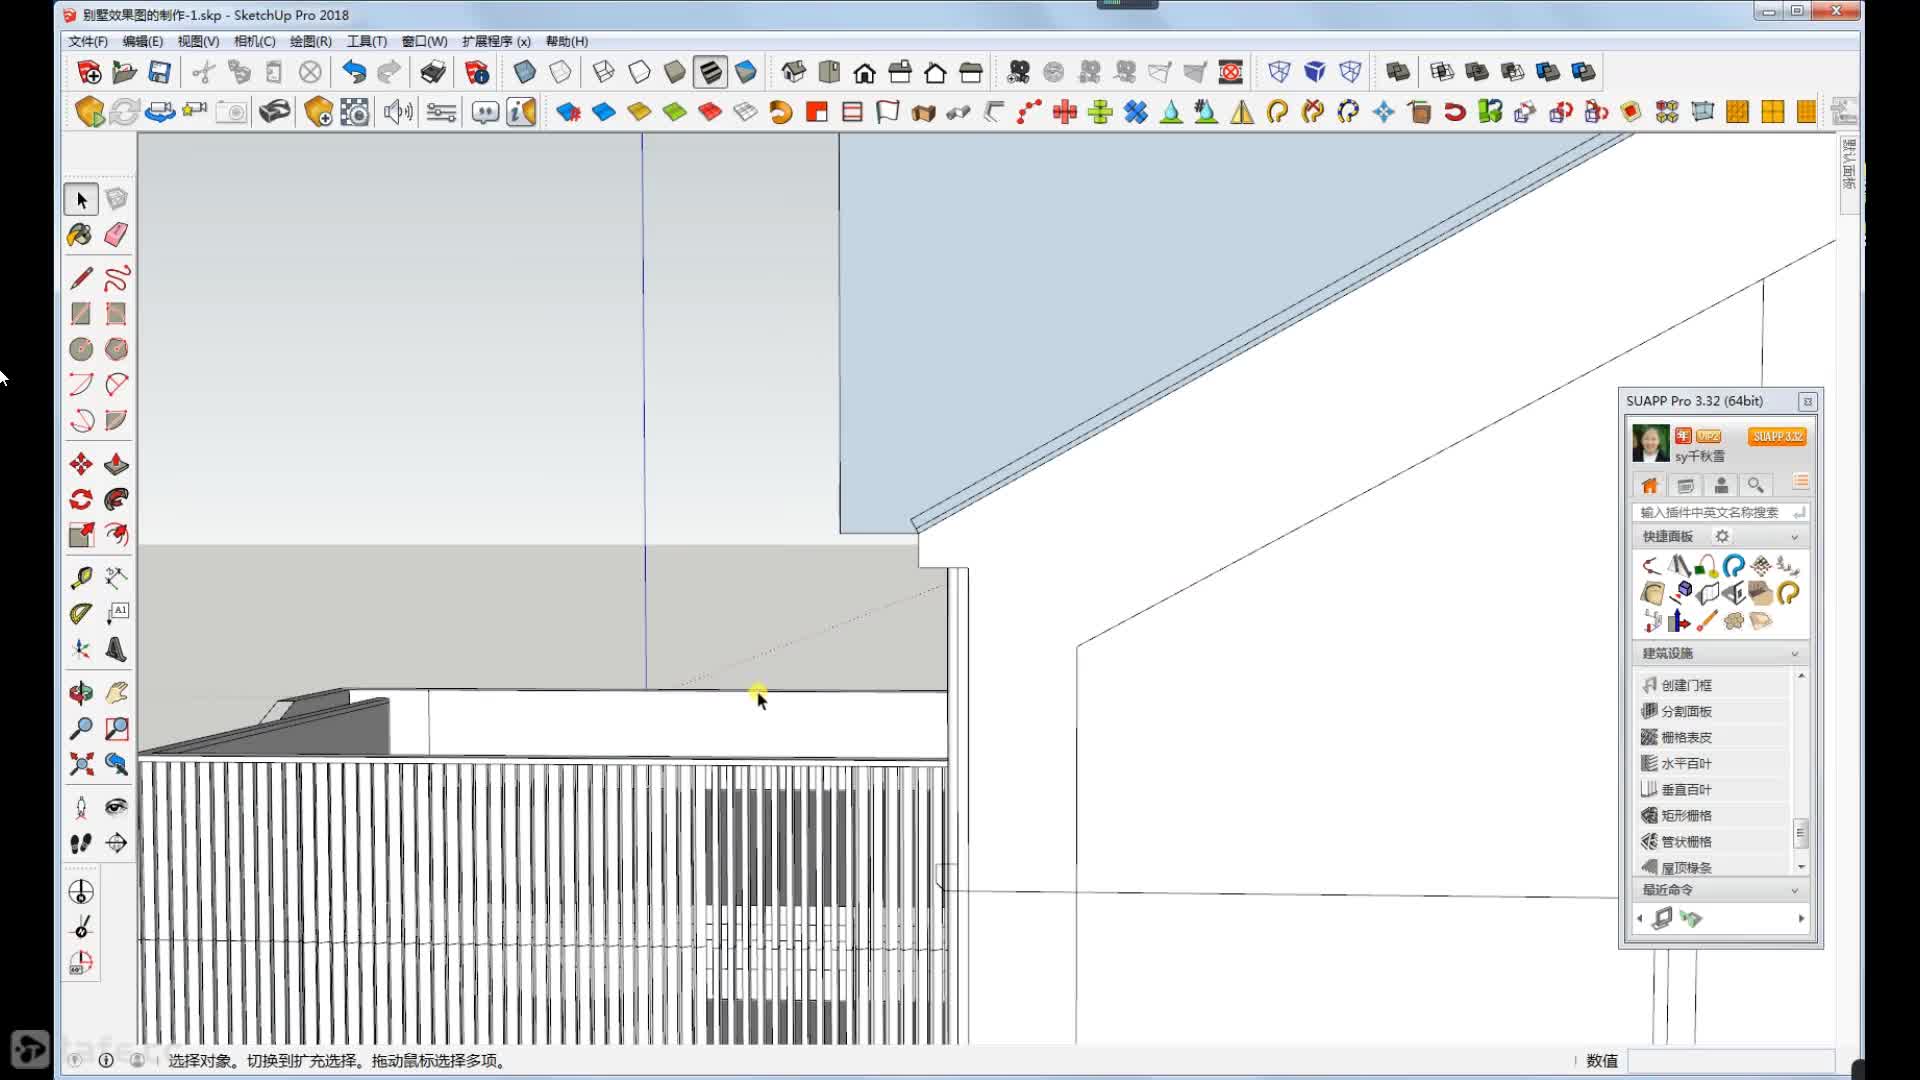Enable Hidden Line face style

639,72
